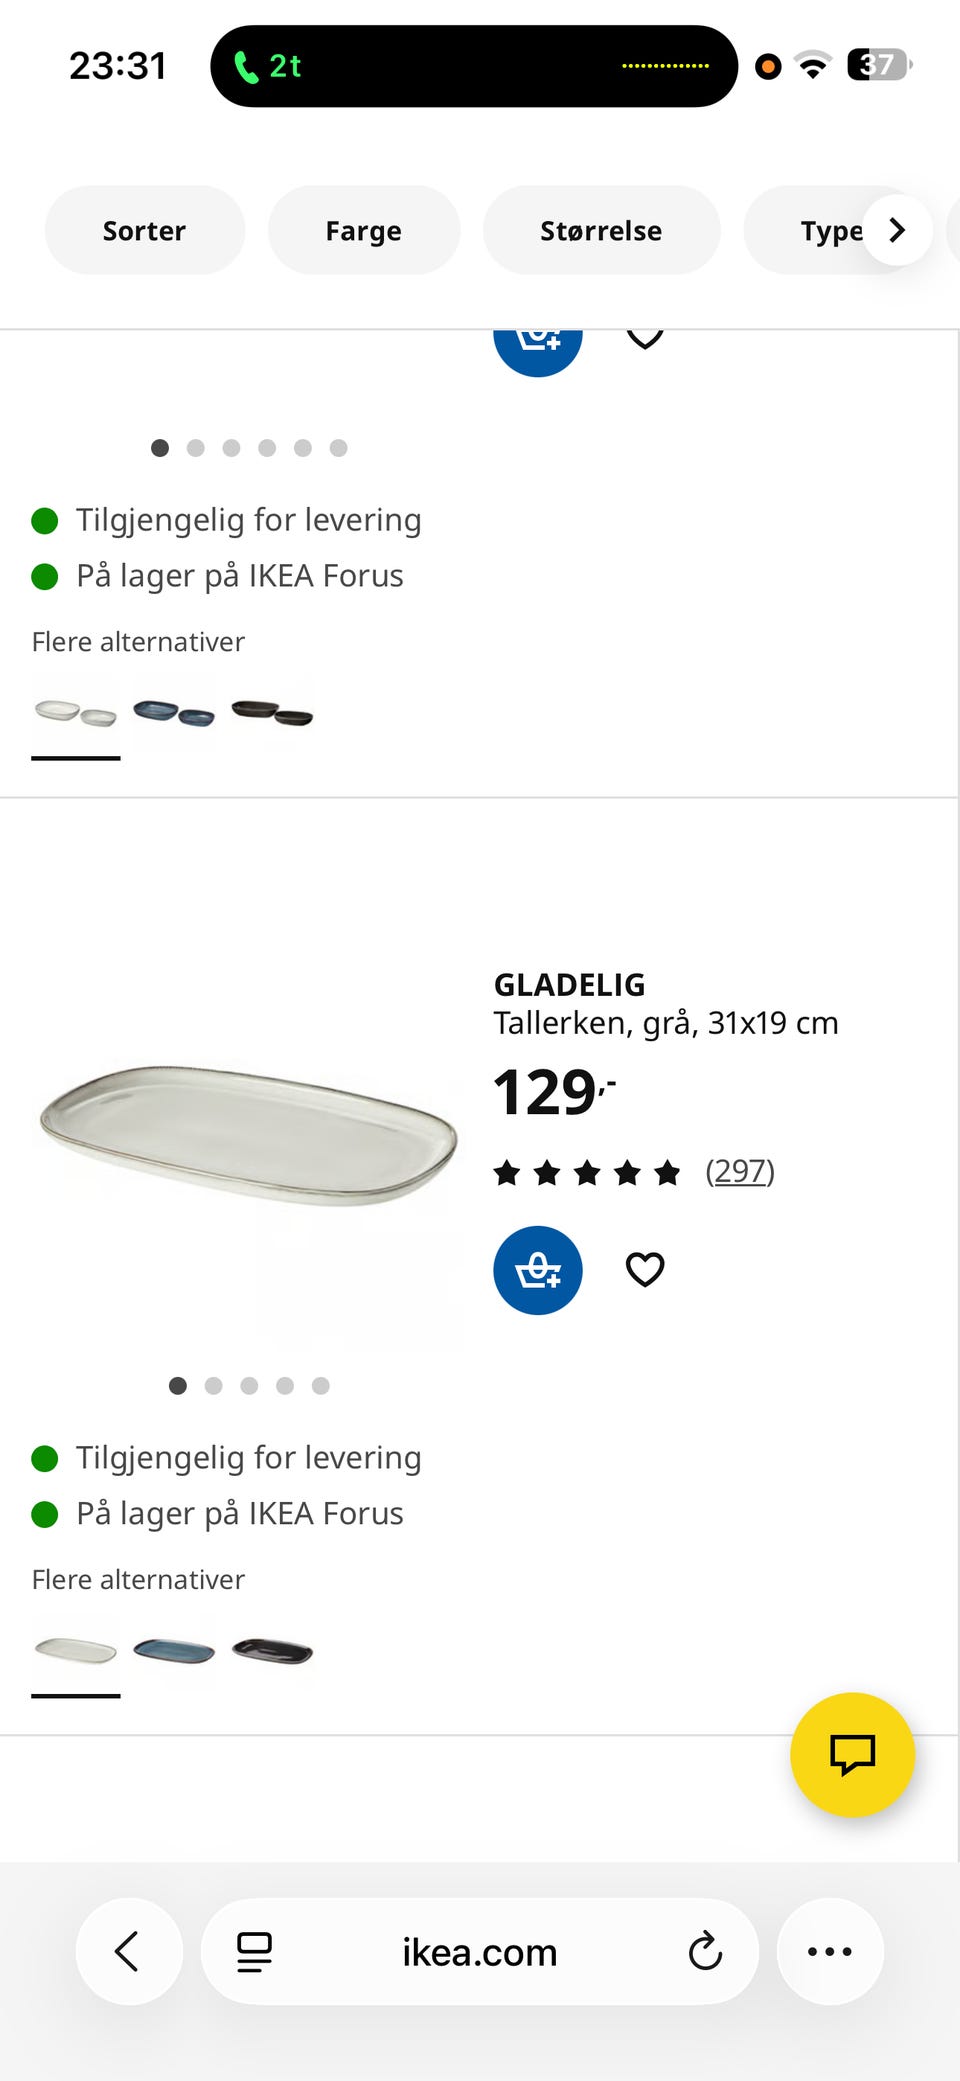The height and width of the screenshot is (2081, 960).
Task: Open the Størrelse filter dropdown
Action: [x=601, y=231]
